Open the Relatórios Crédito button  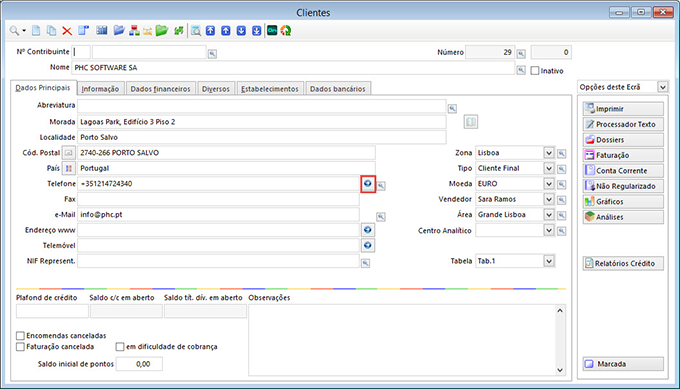point(623,263)
